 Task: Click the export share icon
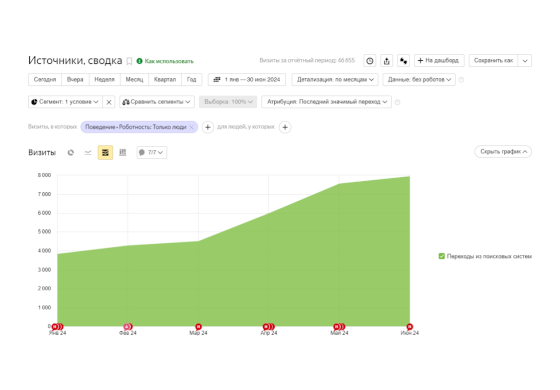point(386,61)
